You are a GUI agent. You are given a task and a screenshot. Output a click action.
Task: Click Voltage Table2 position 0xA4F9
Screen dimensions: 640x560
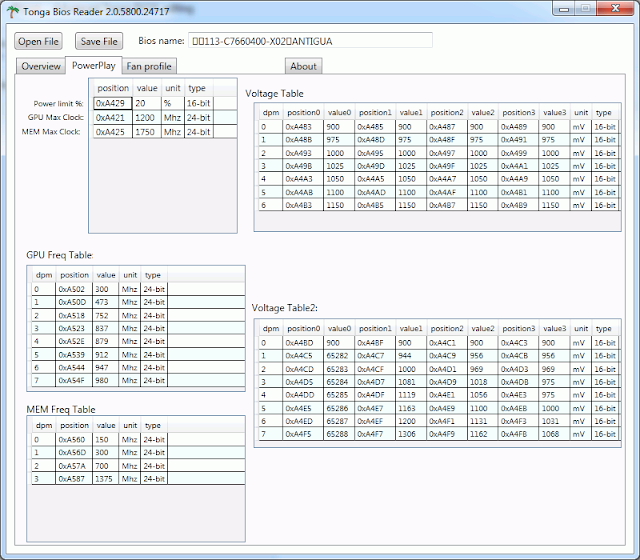click(x=447, y=434)
